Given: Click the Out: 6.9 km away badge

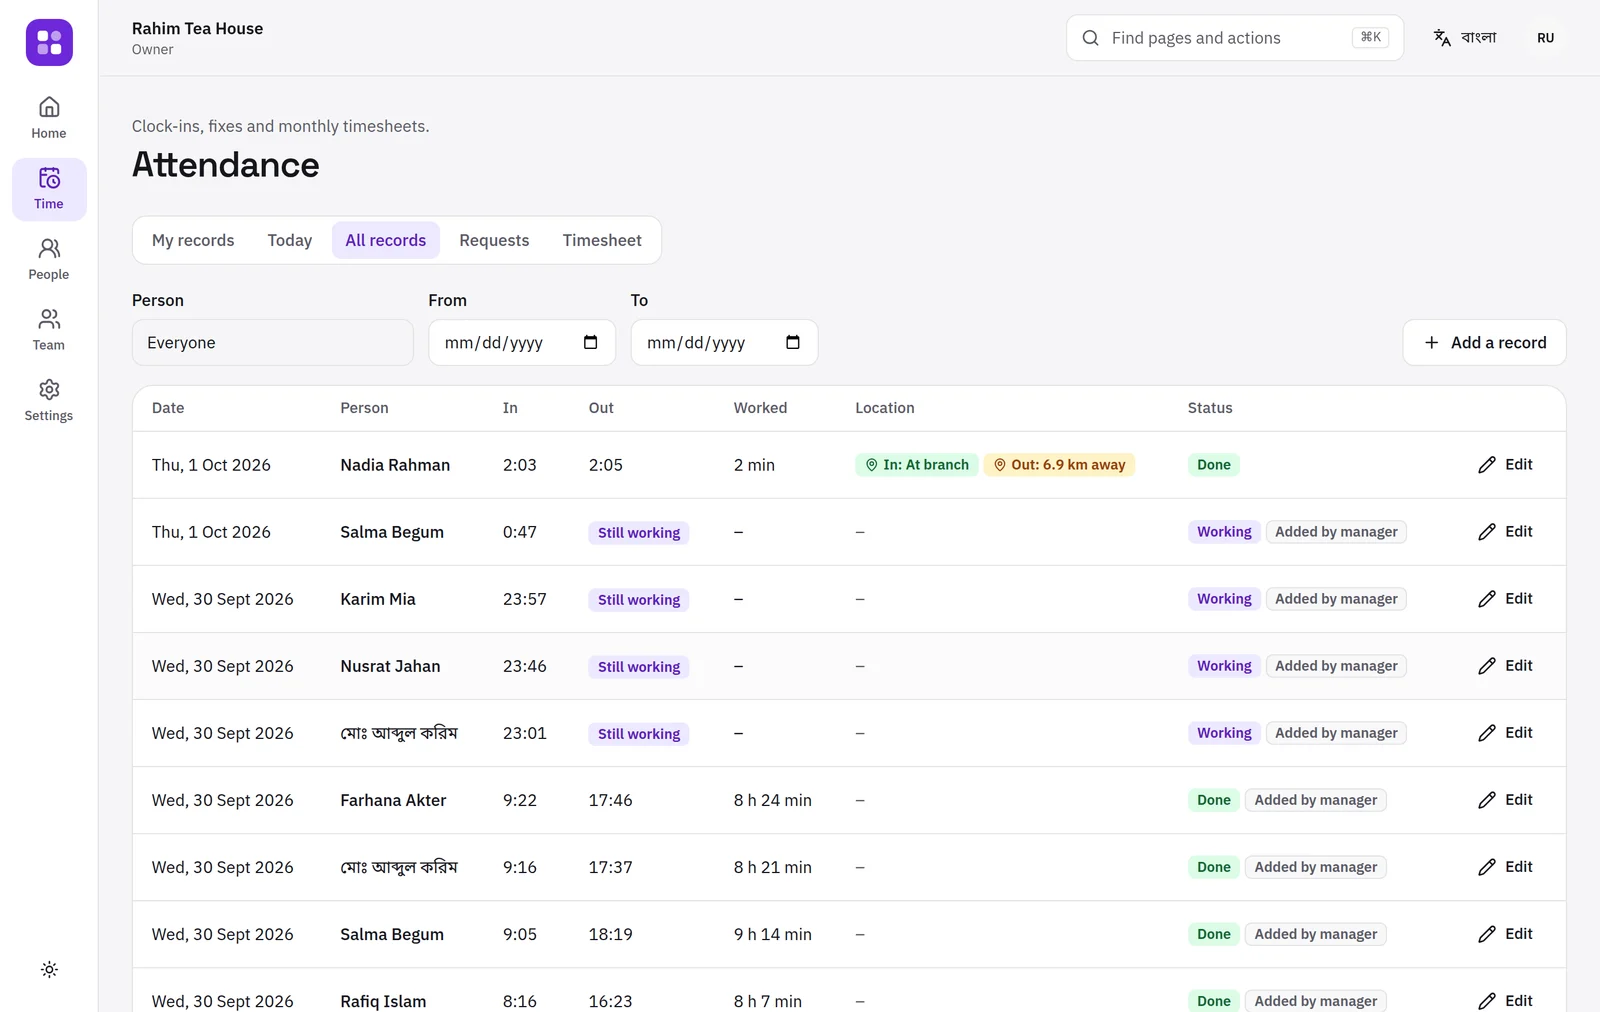Looking at the screenshot, I should (1059, 465).
